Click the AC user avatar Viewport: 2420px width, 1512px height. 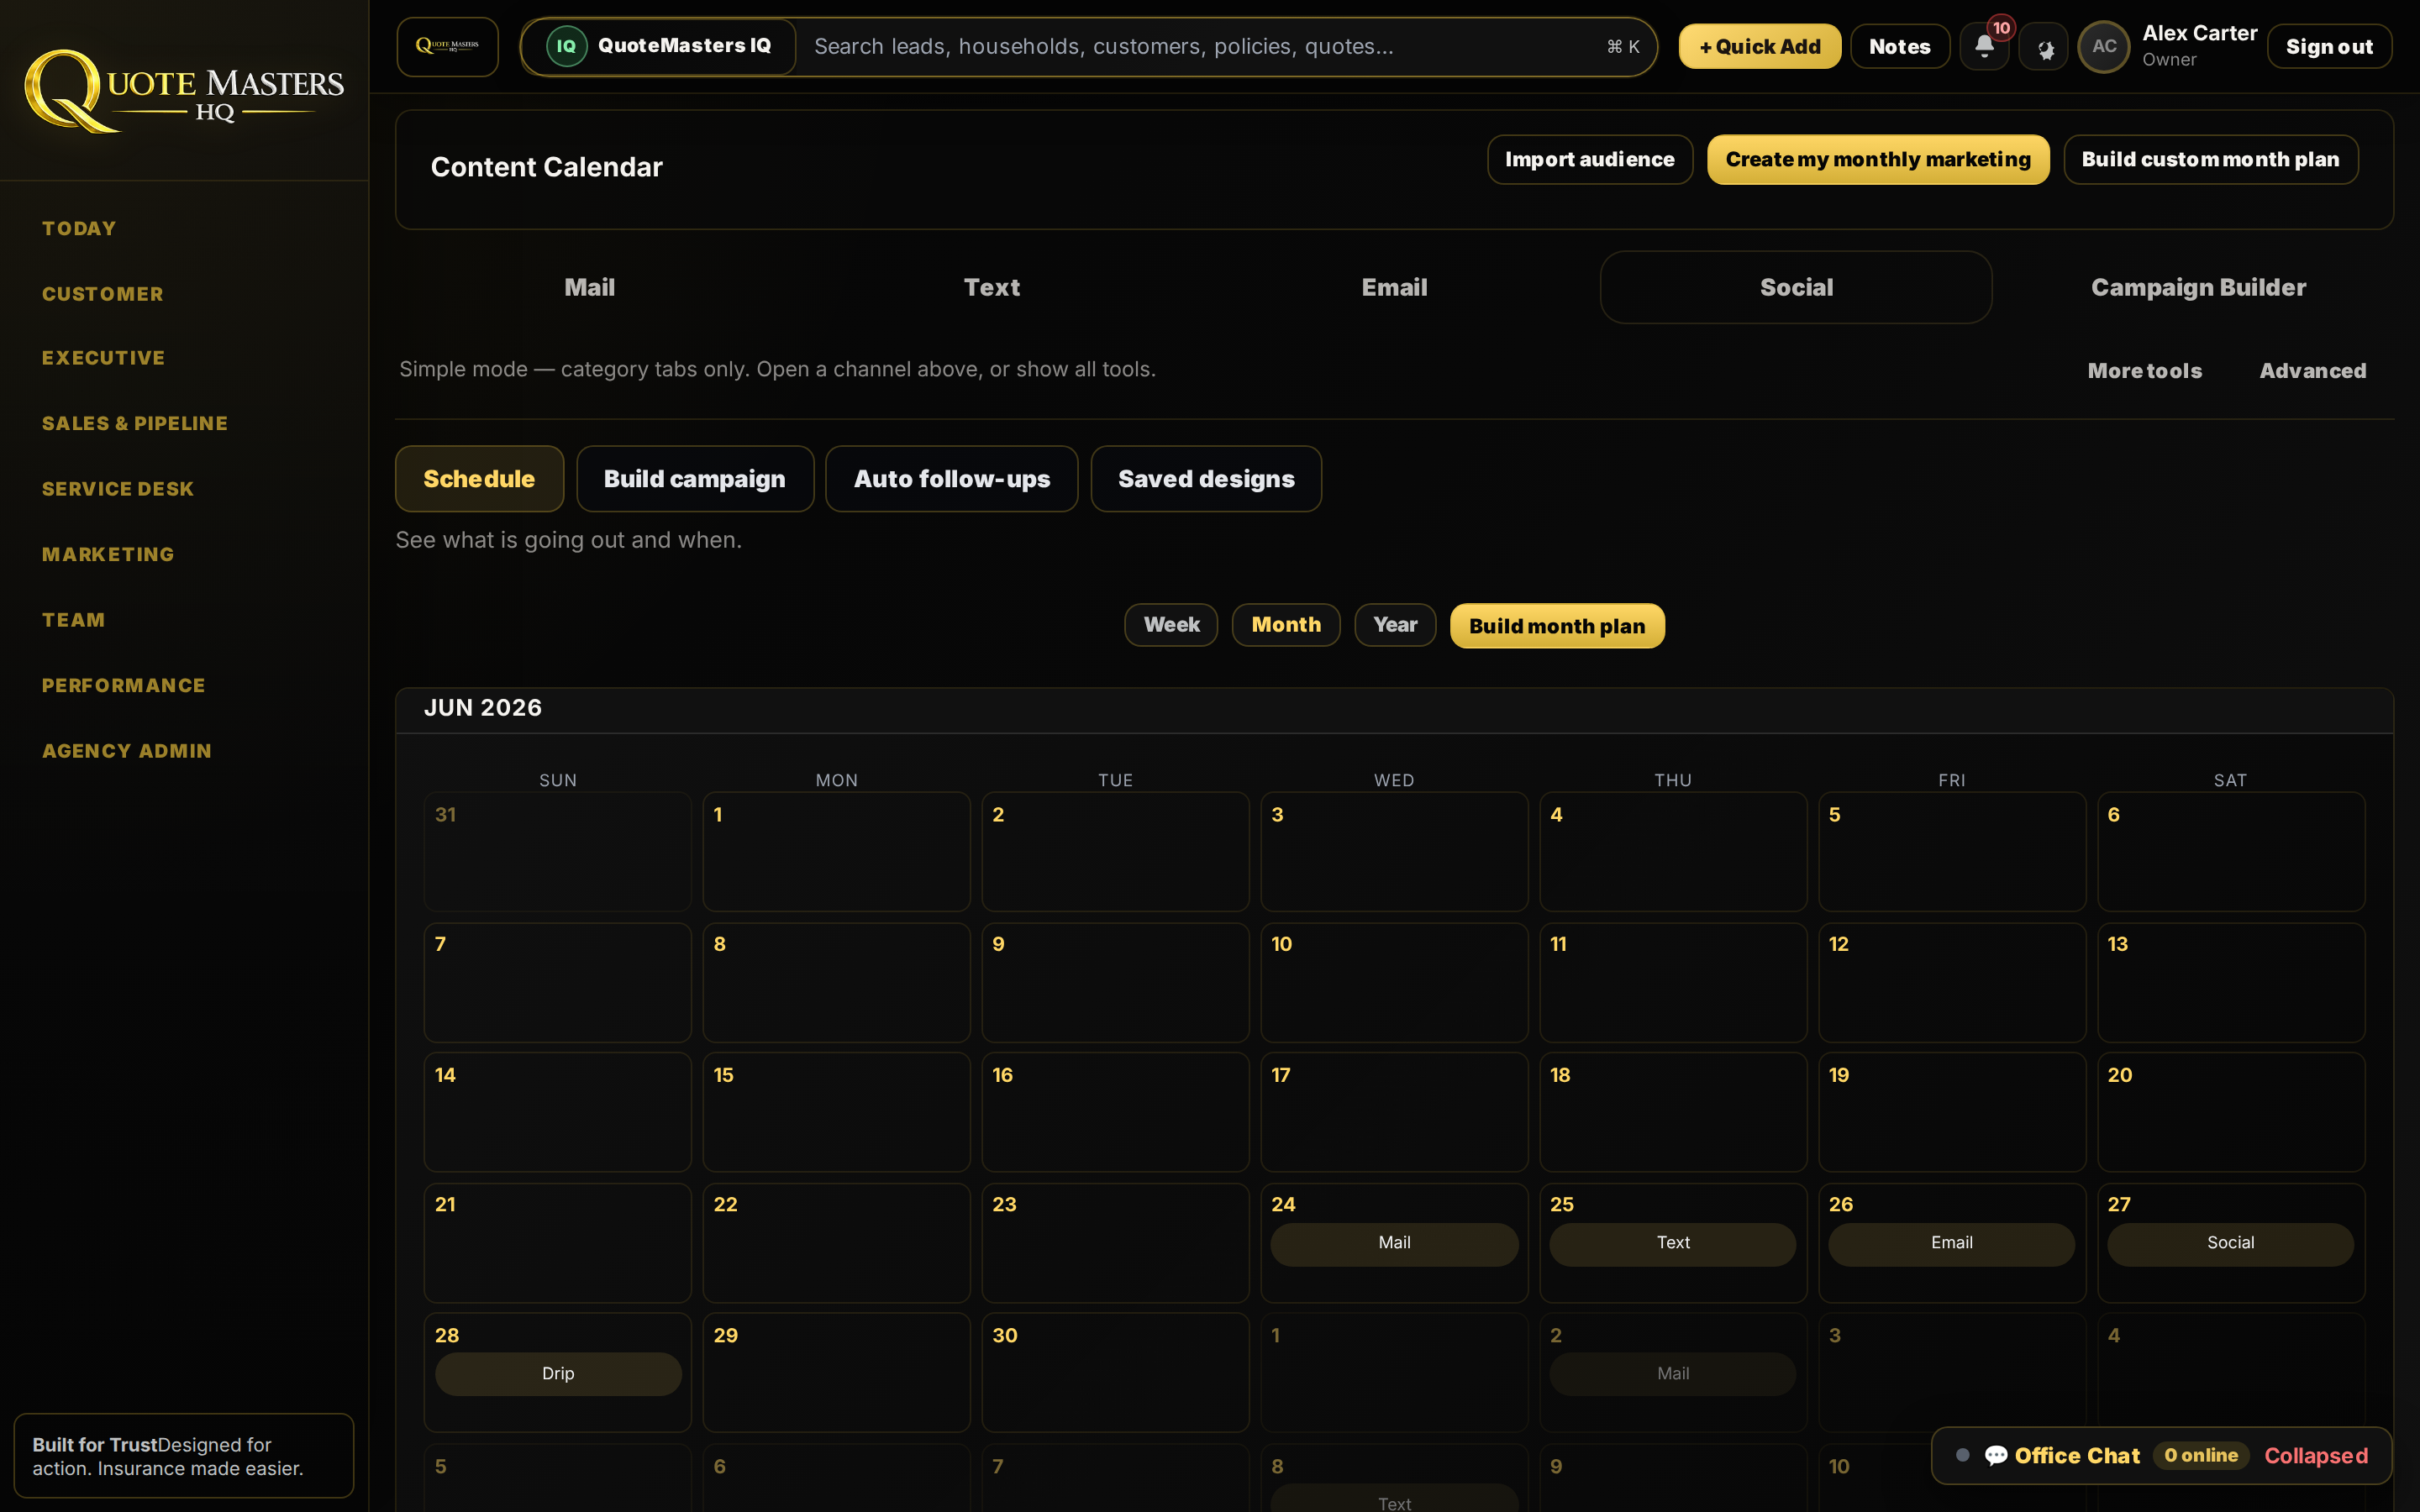point(2104,46)
